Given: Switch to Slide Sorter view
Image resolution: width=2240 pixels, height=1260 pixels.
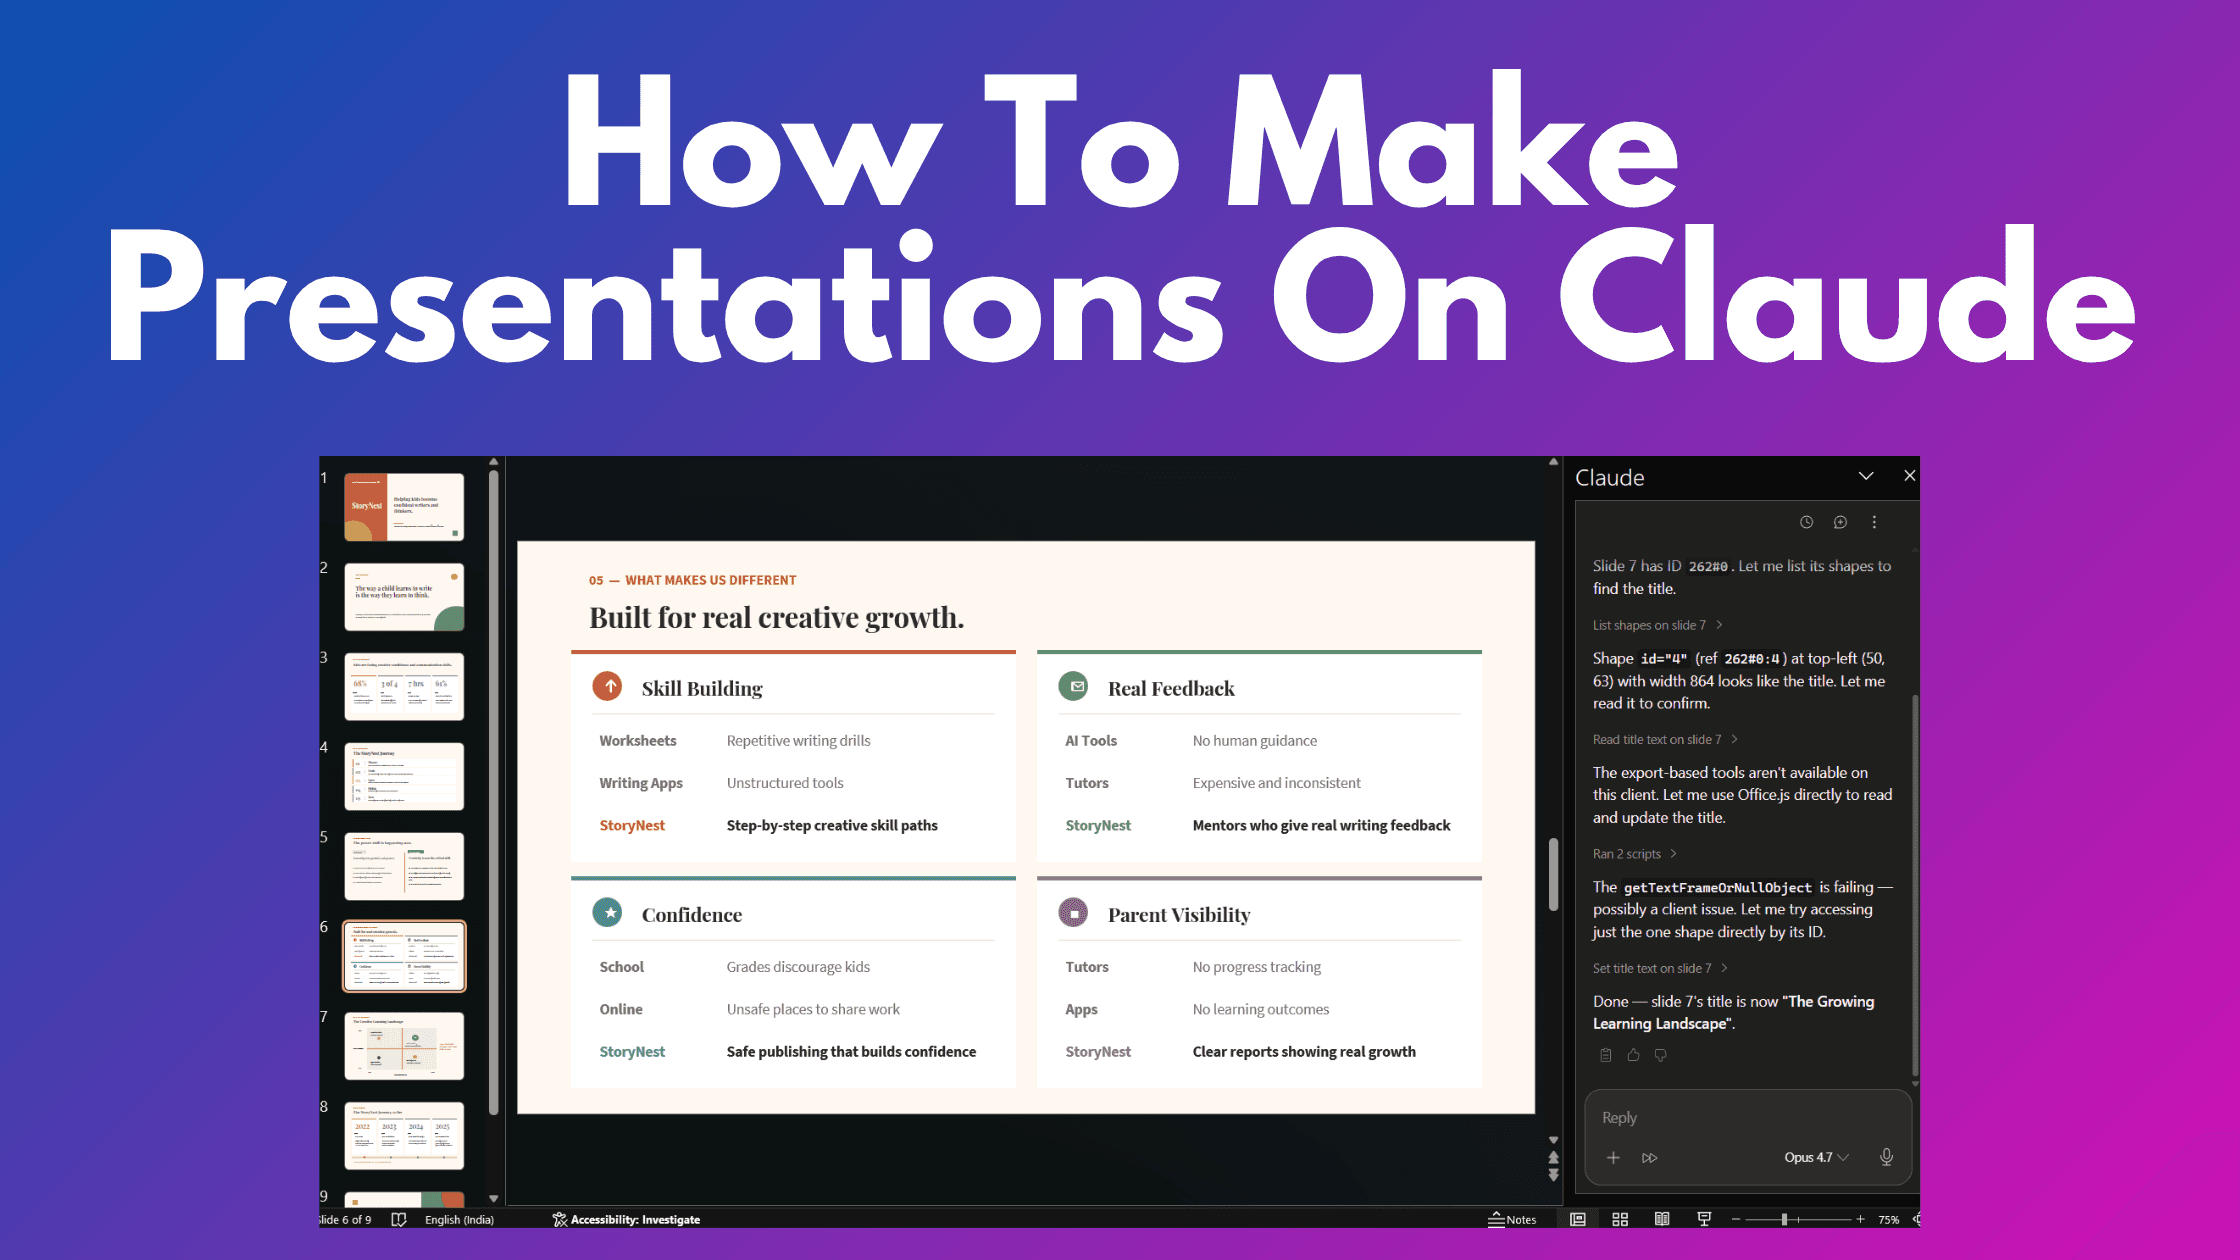Looking at the screenshot, I should tap(1620, 1219).
